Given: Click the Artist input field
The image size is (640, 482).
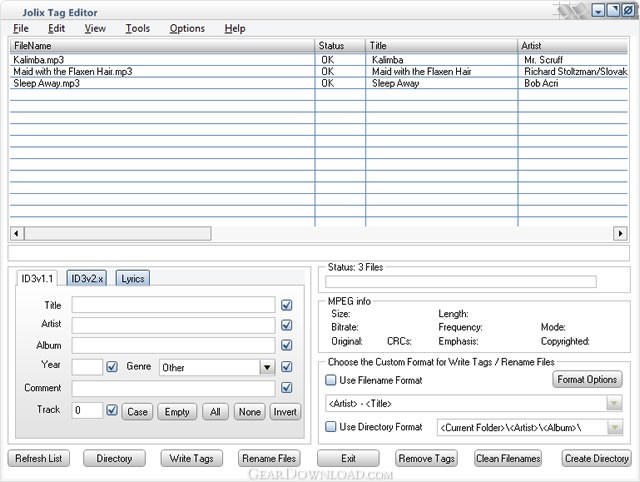Looking at the screenshot, I should click(173, 325).
